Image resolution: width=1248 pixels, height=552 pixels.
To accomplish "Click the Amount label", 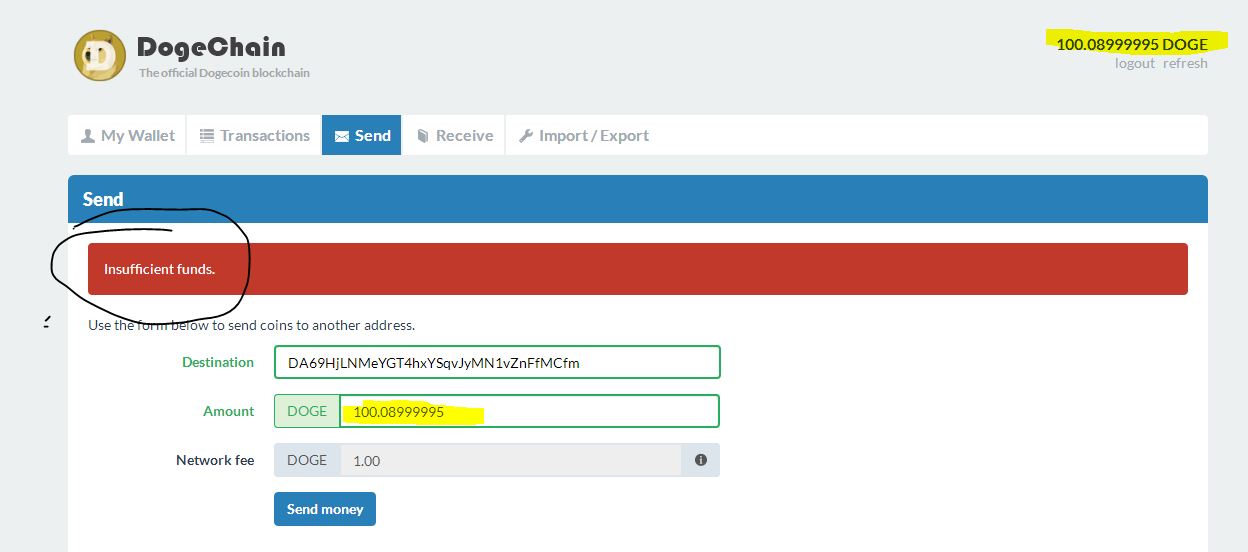I will (x=229, y=411).
